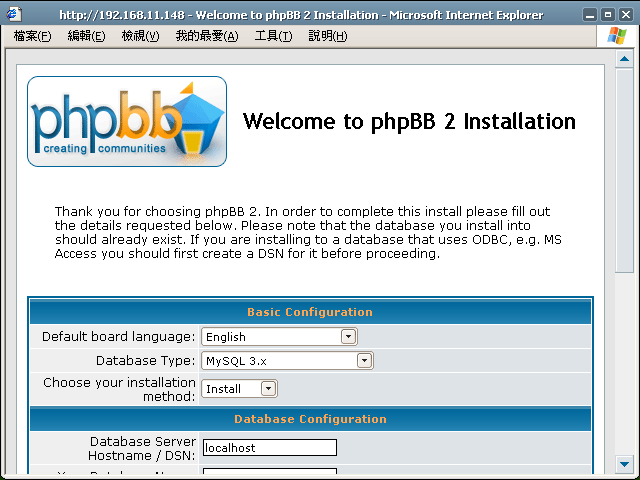
Task: Click the Welcome to phpBB 2 Installation heading
Action: (409, 121)
